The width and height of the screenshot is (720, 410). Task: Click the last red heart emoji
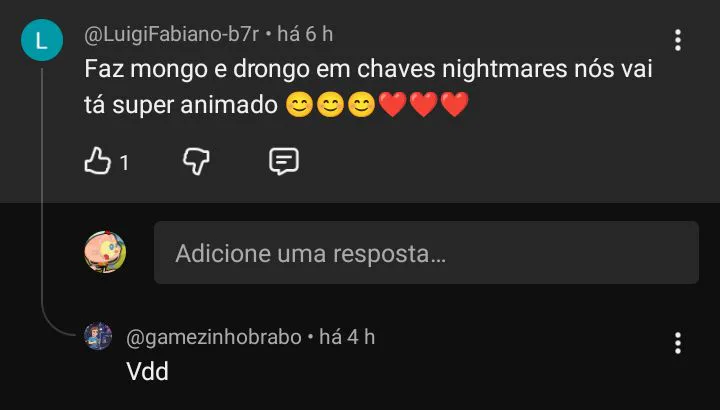454,105
